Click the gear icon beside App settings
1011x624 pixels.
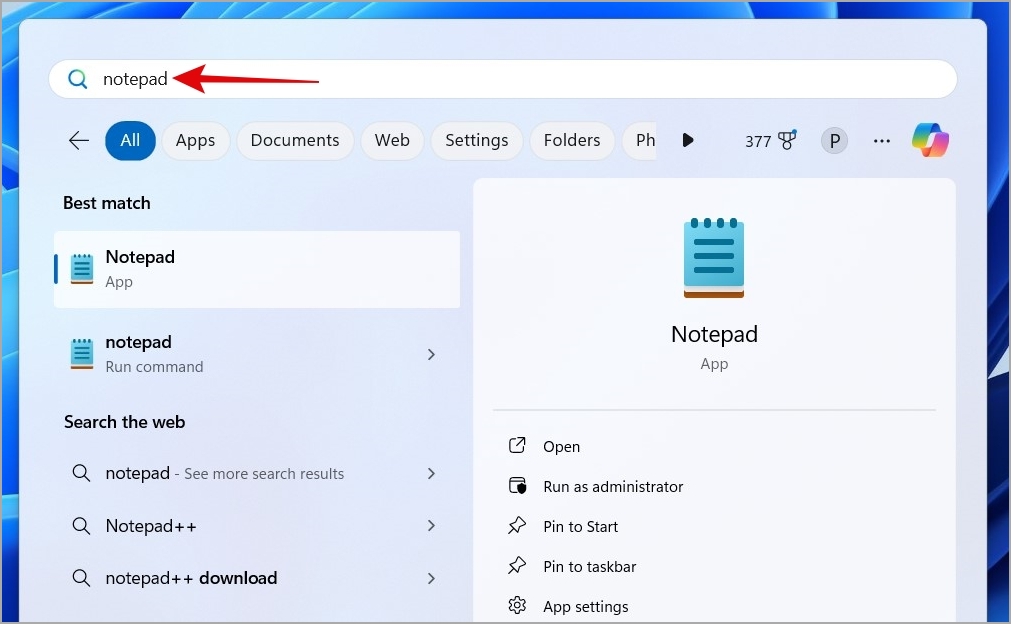(x=517, y=605)
